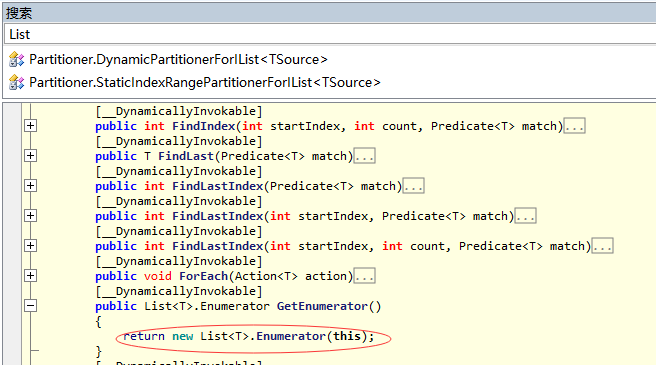Select the Partitioner.StaticIndexRangePartitionerForIList<TSource> result
The image size is (656, 365).
tap(205, 82)
